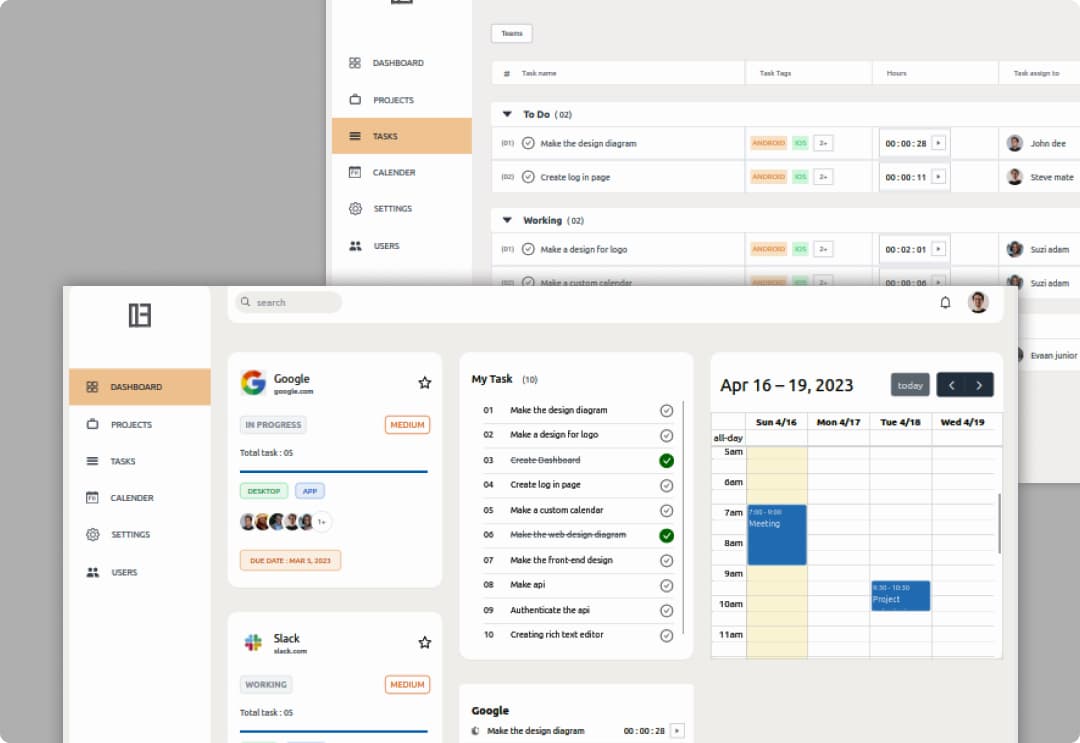Star the Slack project card
1080x743 pixels.
(x=424, y=642)
